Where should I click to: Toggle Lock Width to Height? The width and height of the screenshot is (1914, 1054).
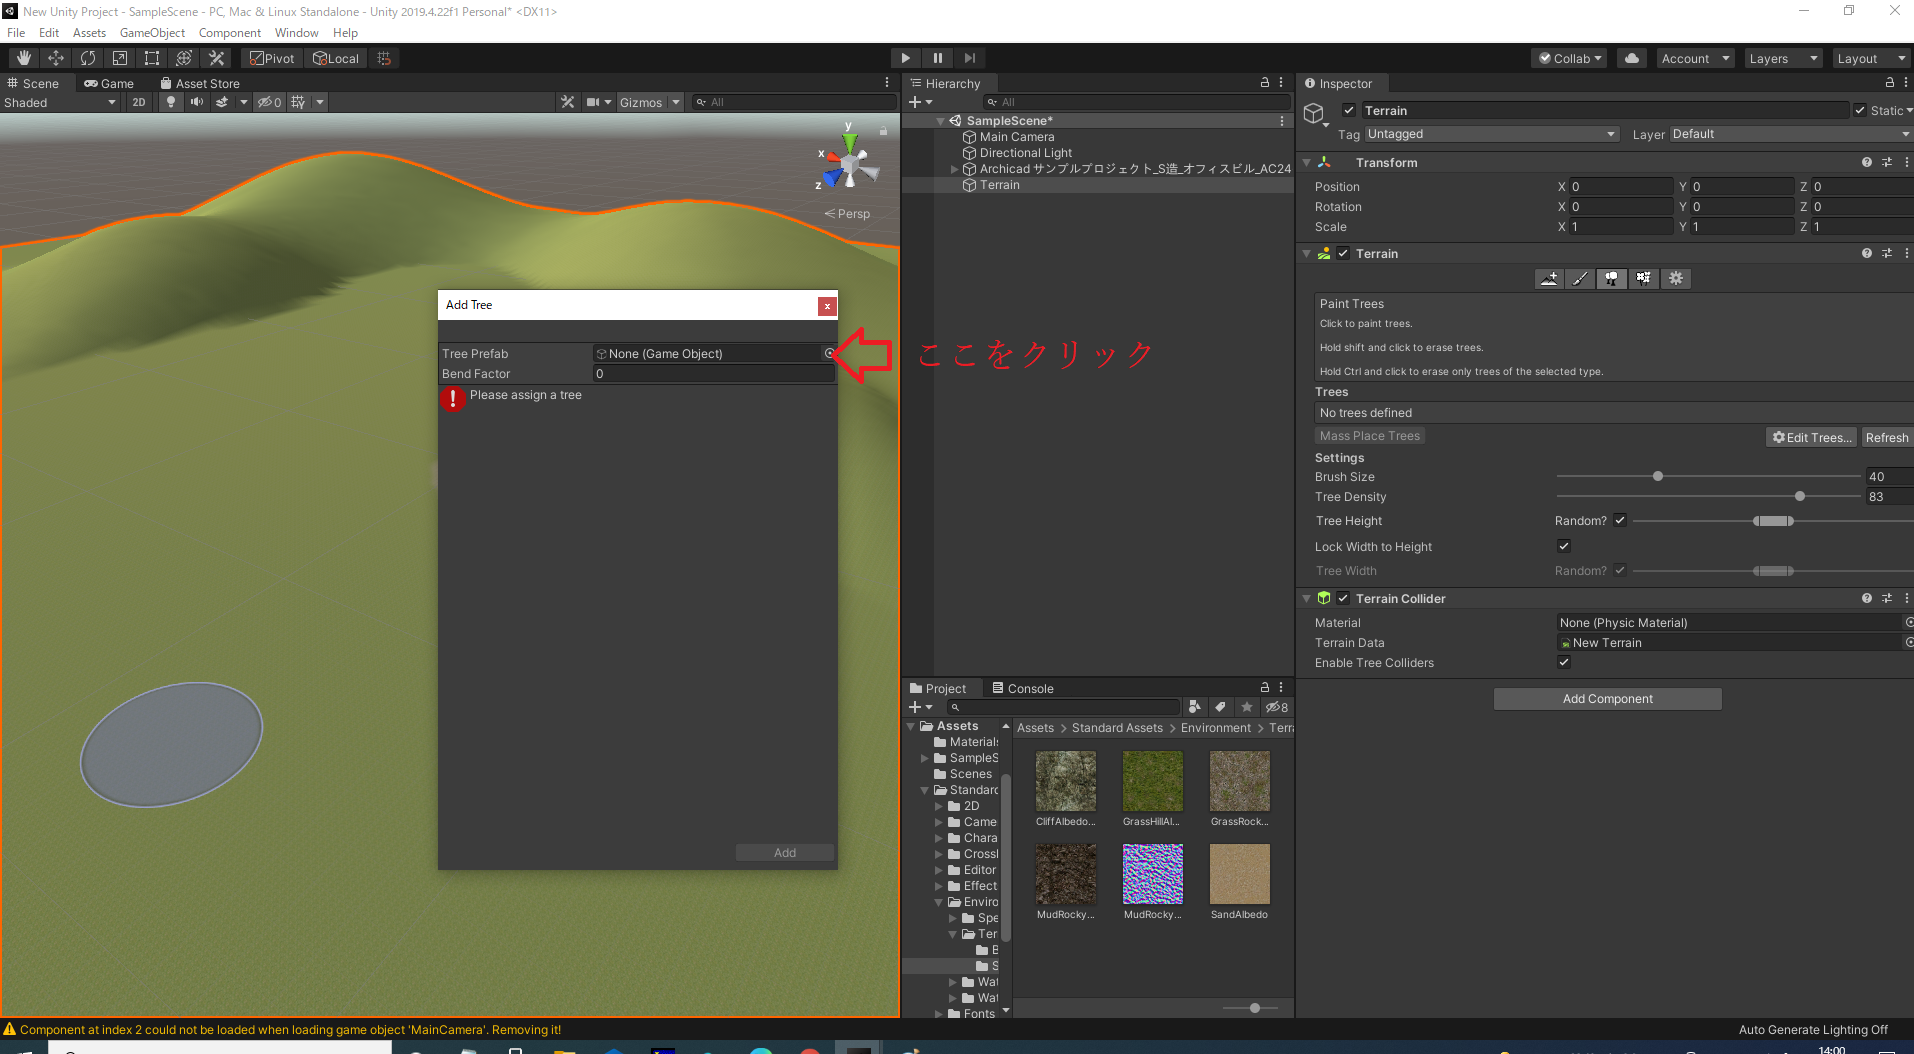tap(1564, 546)
